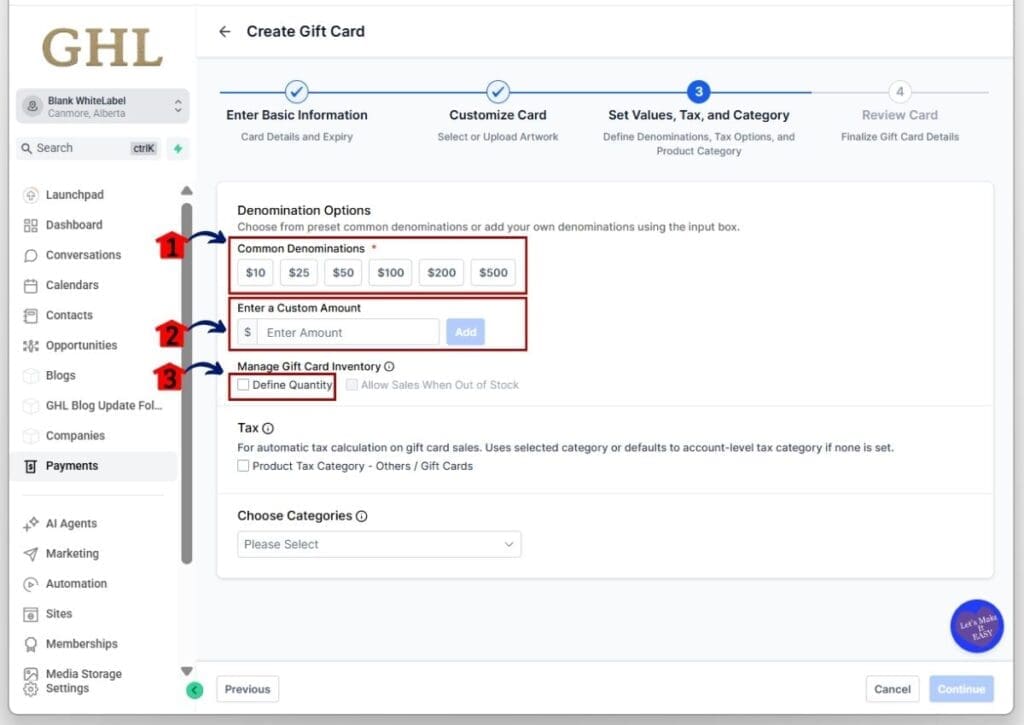The width and height of the screenshot is (1024, 725).
Task: Go to Payments in the sidebar
Action: pos(72,466)
